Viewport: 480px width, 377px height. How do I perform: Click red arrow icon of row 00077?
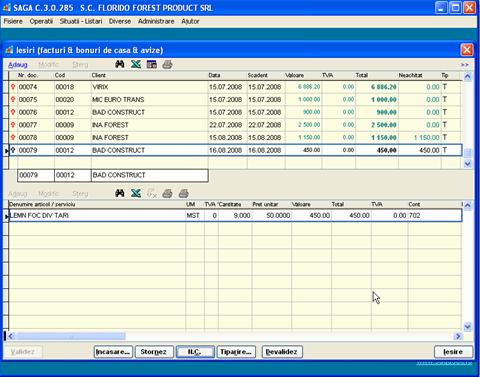tap(13, 125)
